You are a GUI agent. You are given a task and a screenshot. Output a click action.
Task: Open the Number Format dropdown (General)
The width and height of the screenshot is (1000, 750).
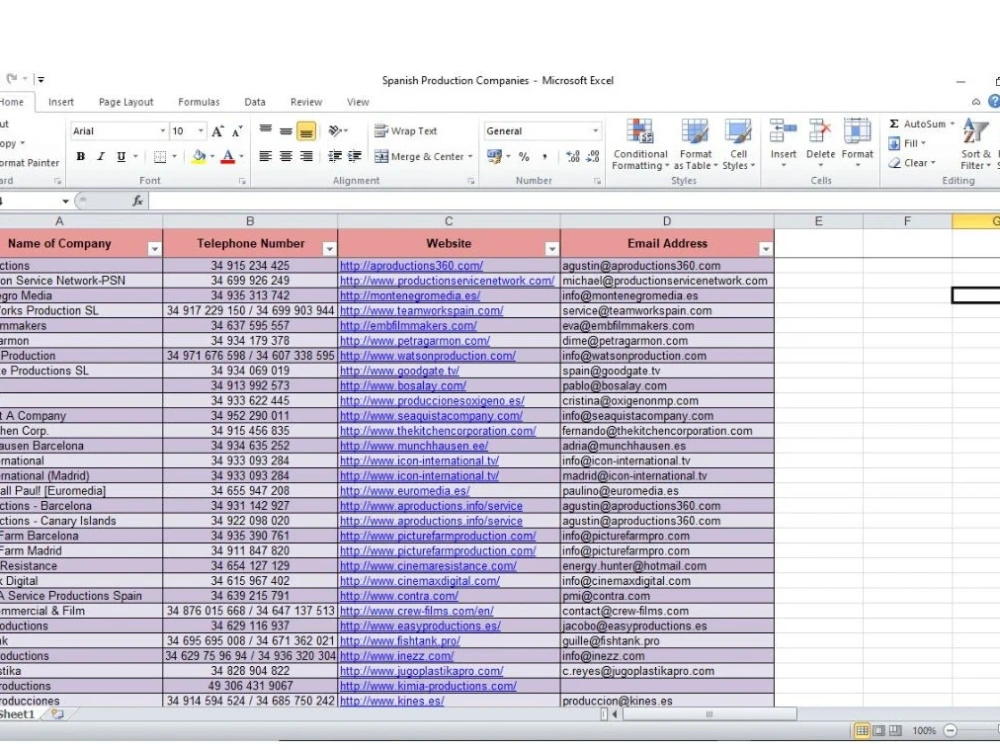click(595, 131)
